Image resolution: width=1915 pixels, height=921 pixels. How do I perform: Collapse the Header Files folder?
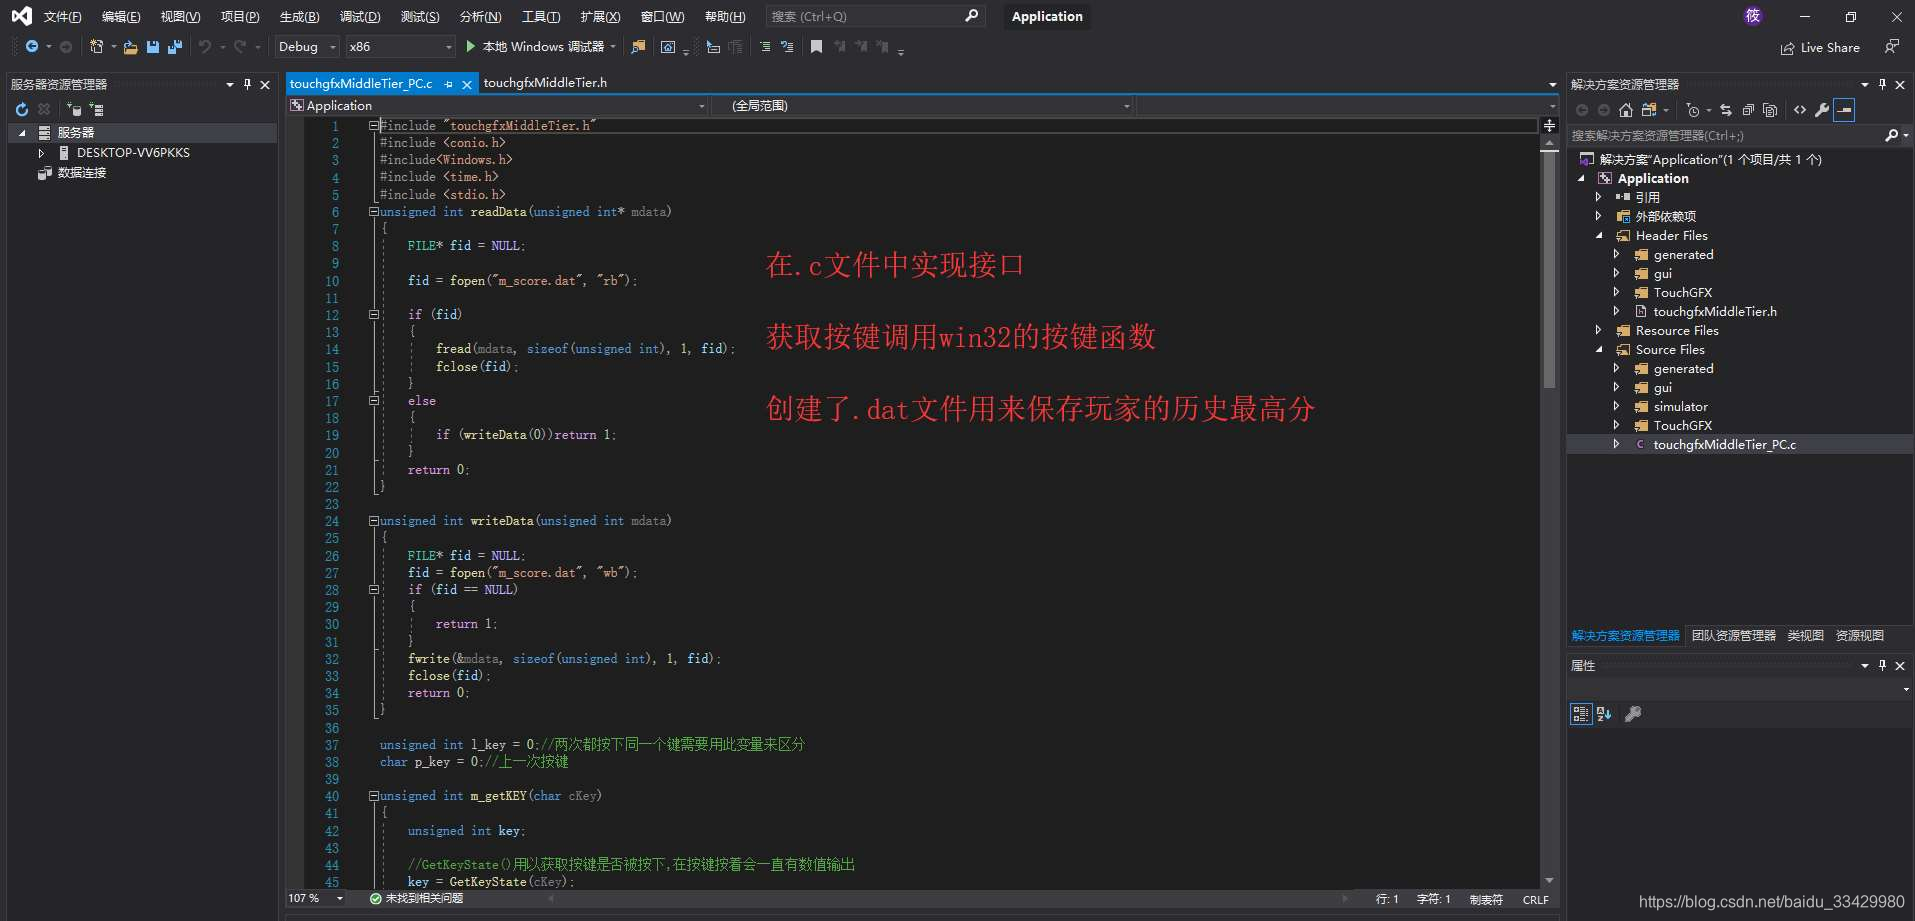pyautogui.click(x=1598, y=236)
